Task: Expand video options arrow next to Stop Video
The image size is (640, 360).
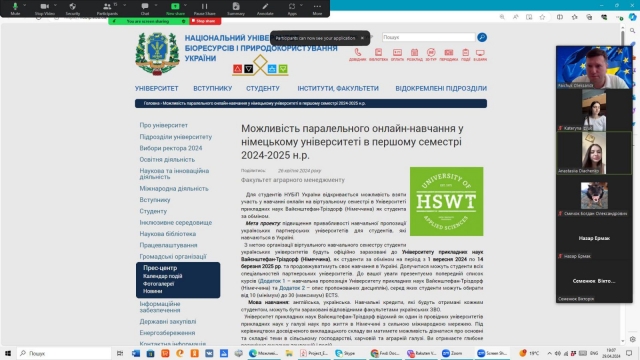Action: pos(55,5)
